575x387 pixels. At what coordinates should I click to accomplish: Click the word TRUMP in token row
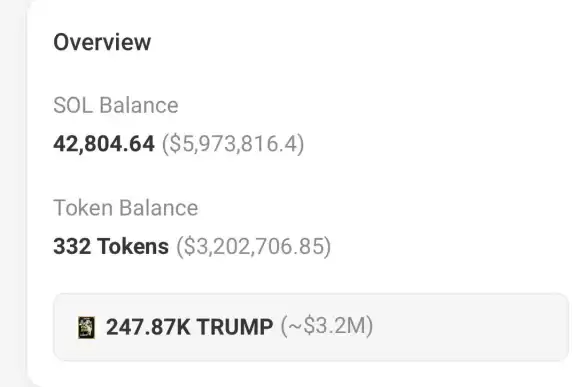235,327
